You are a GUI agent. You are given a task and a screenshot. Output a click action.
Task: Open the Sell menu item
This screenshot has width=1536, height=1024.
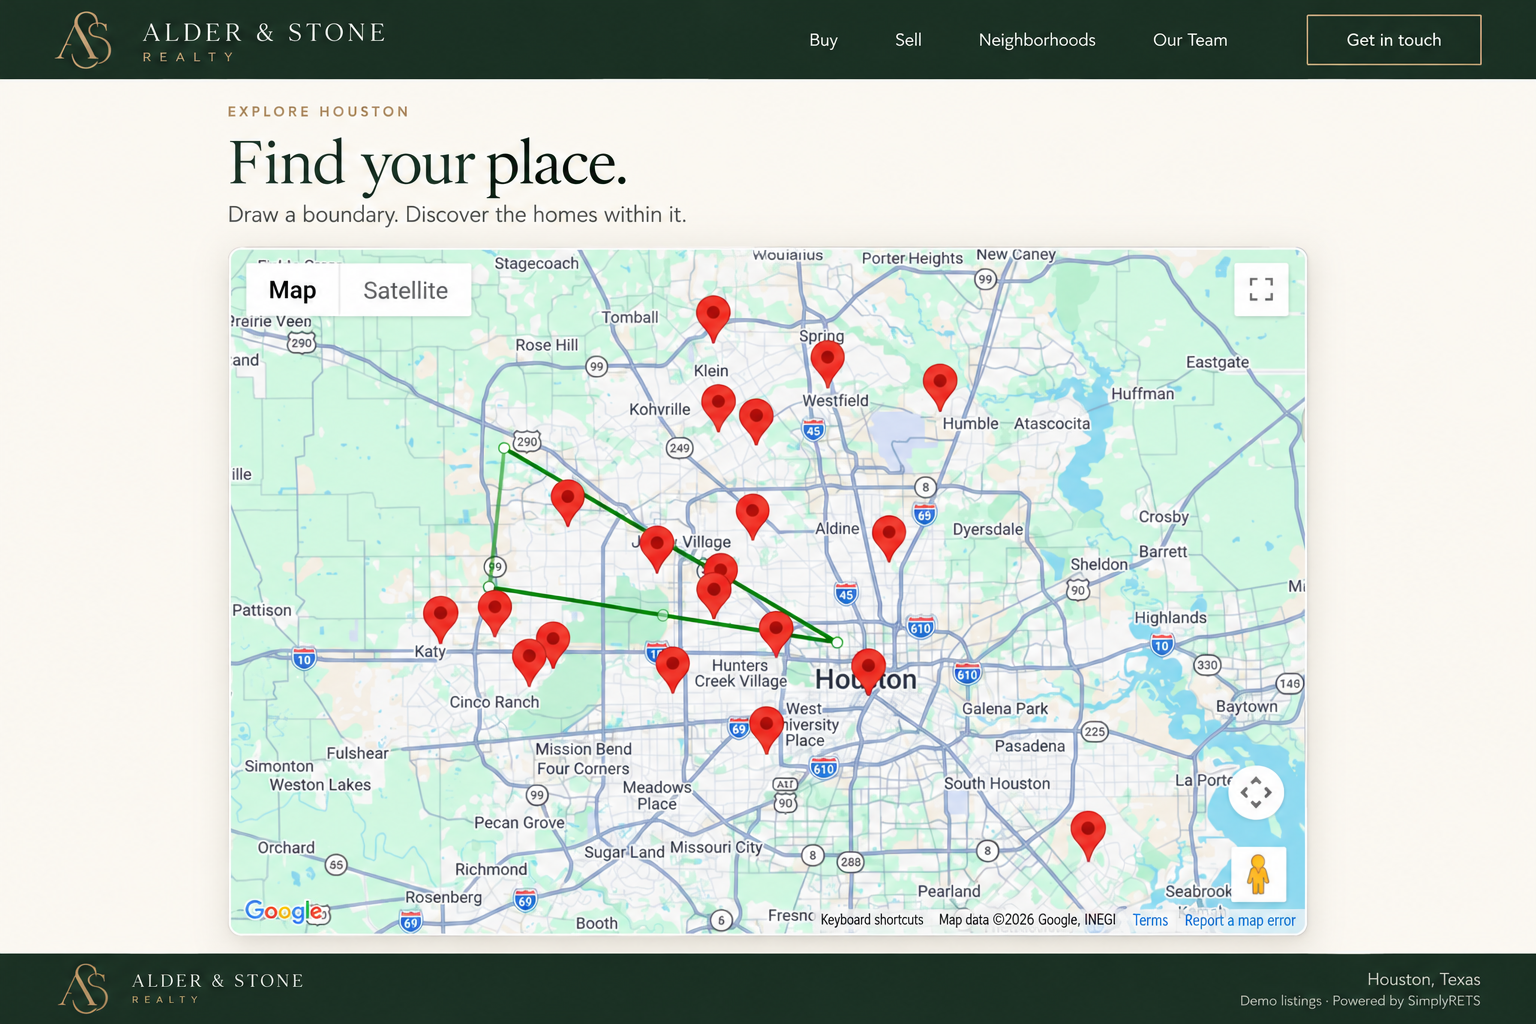[x=908, y=40]
